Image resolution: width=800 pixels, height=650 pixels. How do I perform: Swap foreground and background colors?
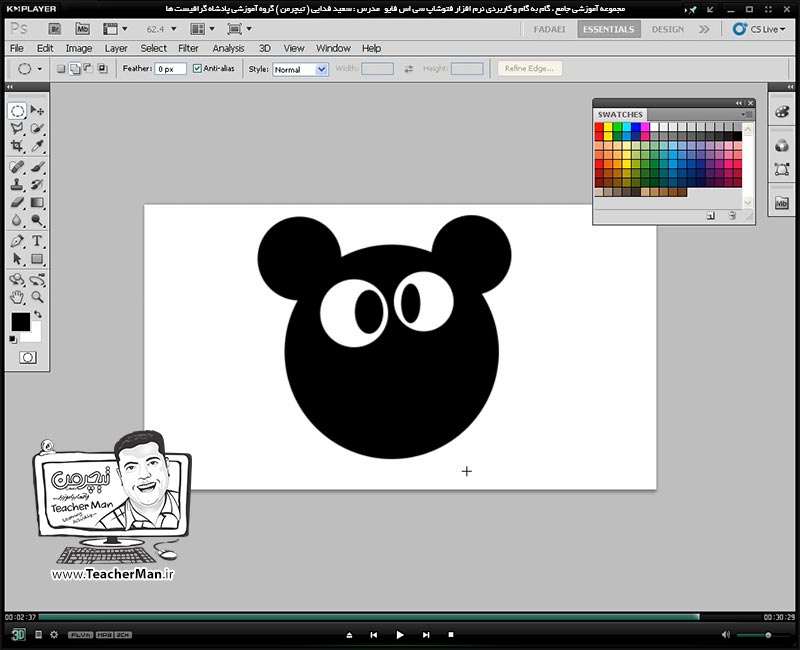tap(38, 314)
